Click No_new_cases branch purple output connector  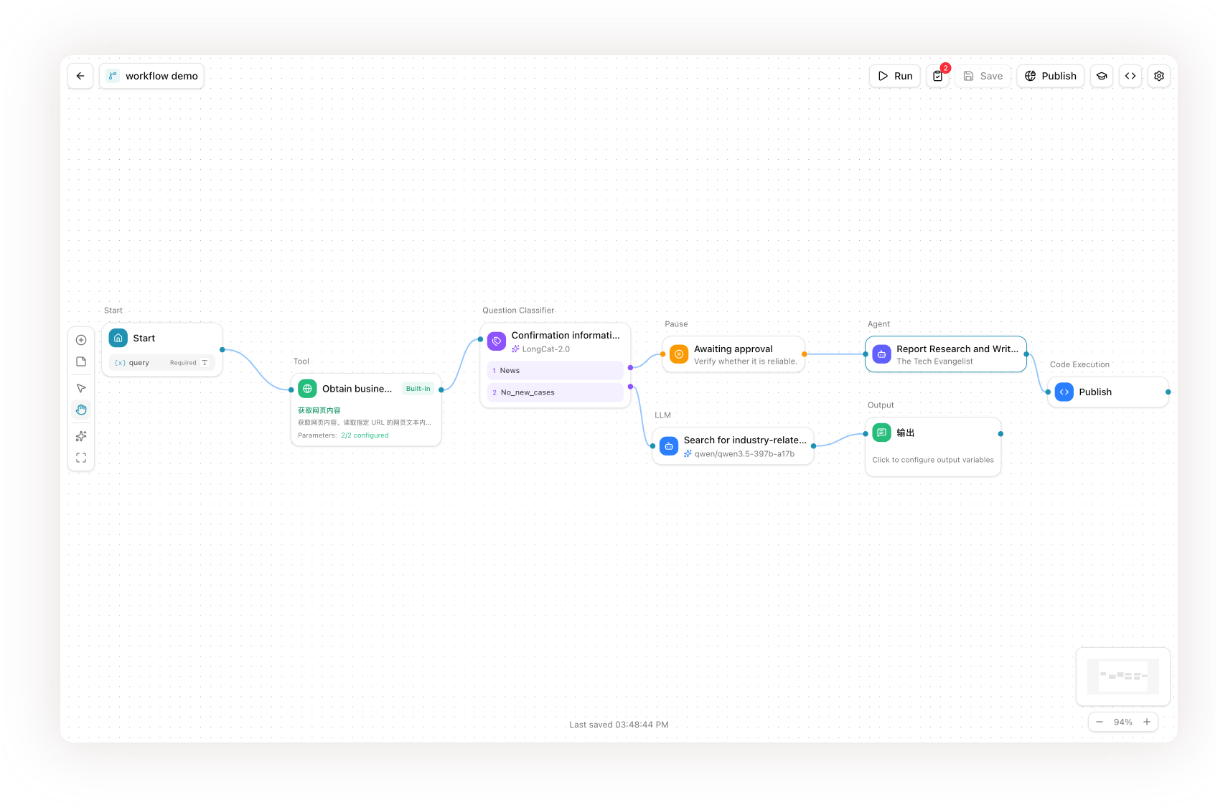coord(630,386)
